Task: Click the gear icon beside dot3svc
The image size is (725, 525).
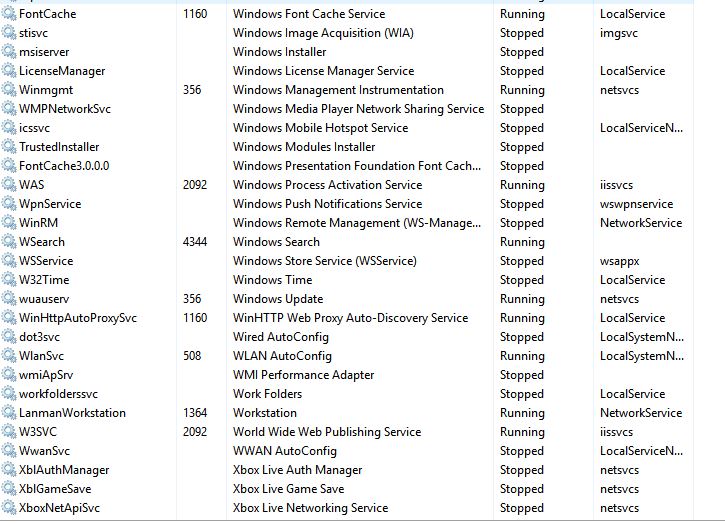Action: 9,337
